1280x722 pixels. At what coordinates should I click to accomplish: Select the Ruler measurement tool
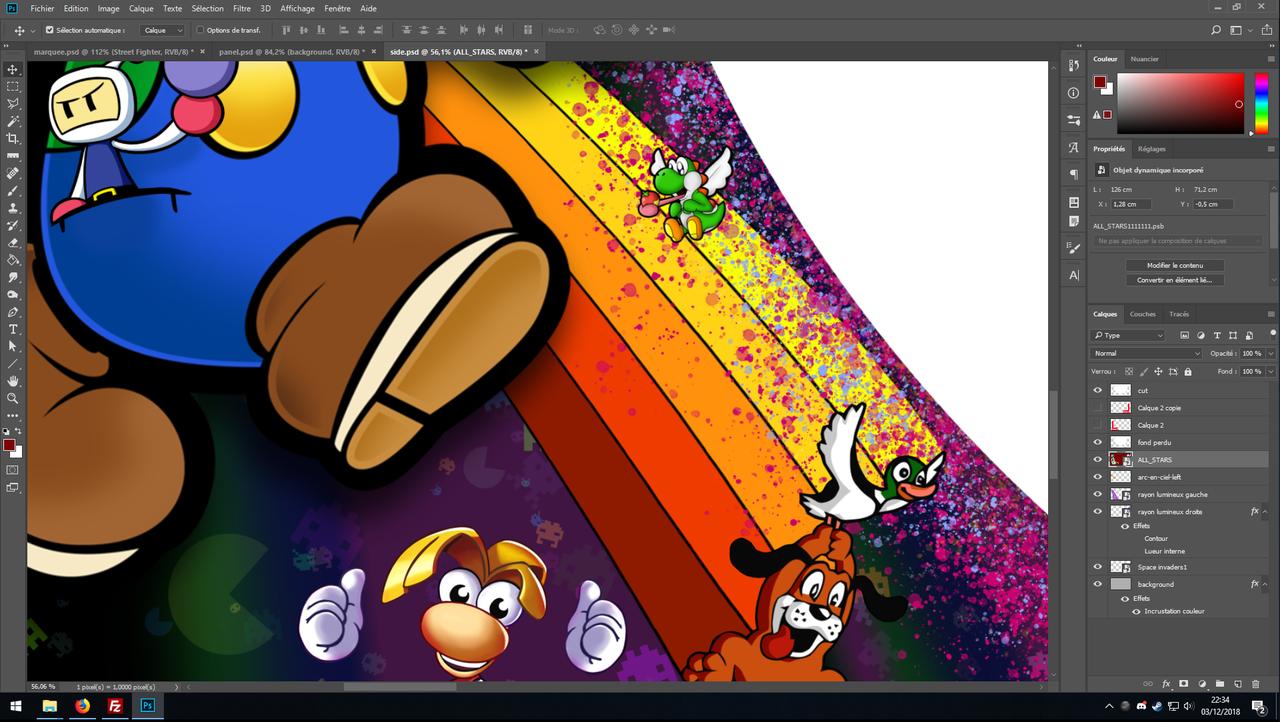(13, 156)
